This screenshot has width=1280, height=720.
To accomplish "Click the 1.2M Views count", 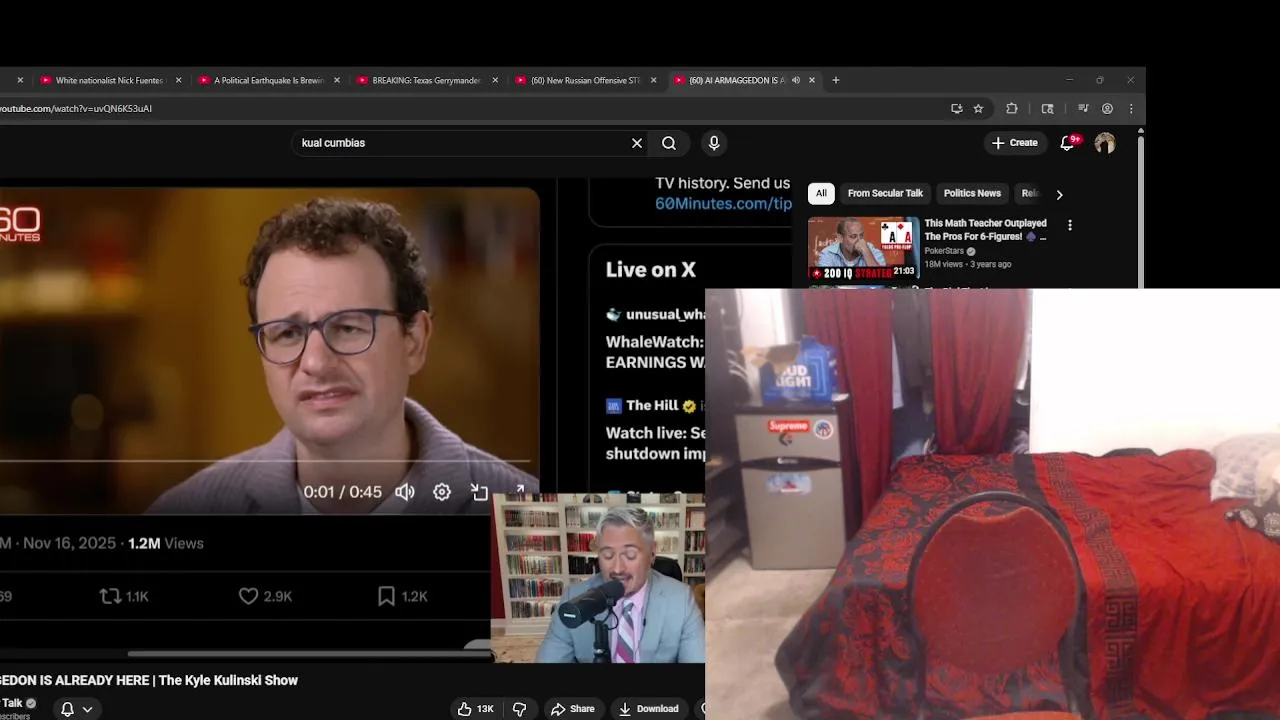I will [165, 543].
